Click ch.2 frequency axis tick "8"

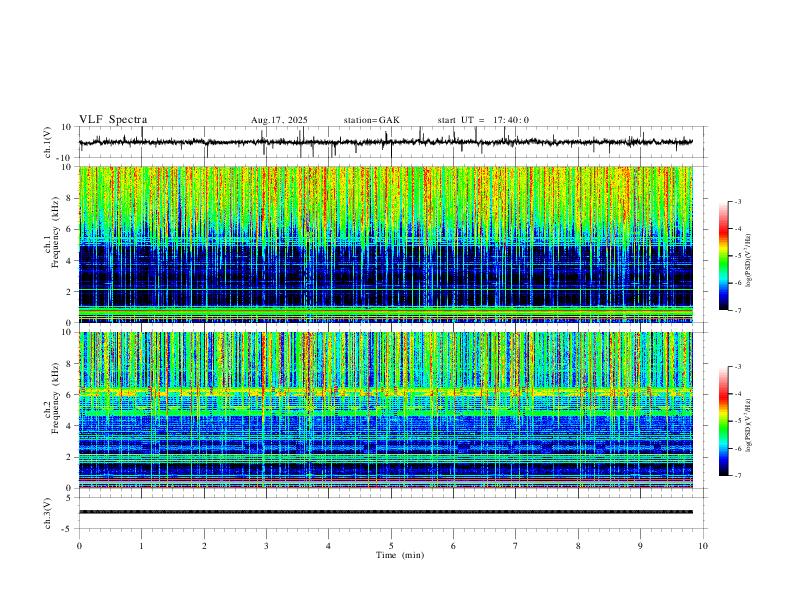coord(70,364)
